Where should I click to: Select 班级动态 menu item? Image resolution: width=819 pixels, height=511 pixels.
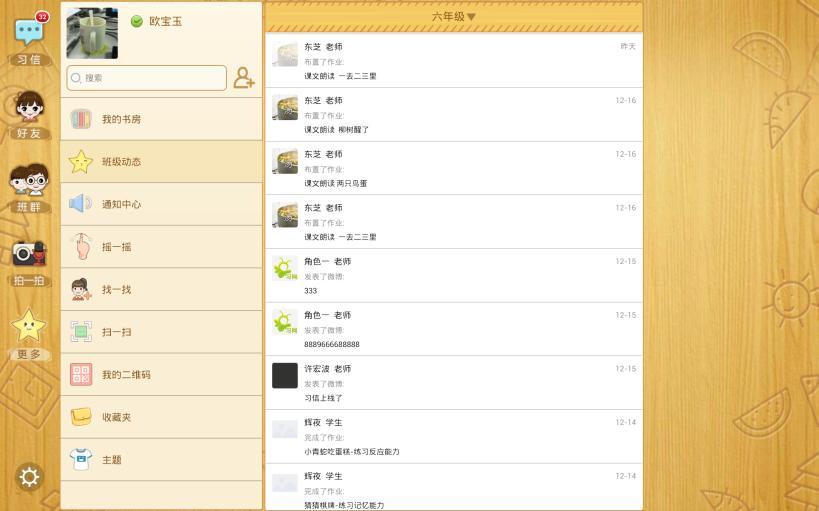(x=161, y=162)
